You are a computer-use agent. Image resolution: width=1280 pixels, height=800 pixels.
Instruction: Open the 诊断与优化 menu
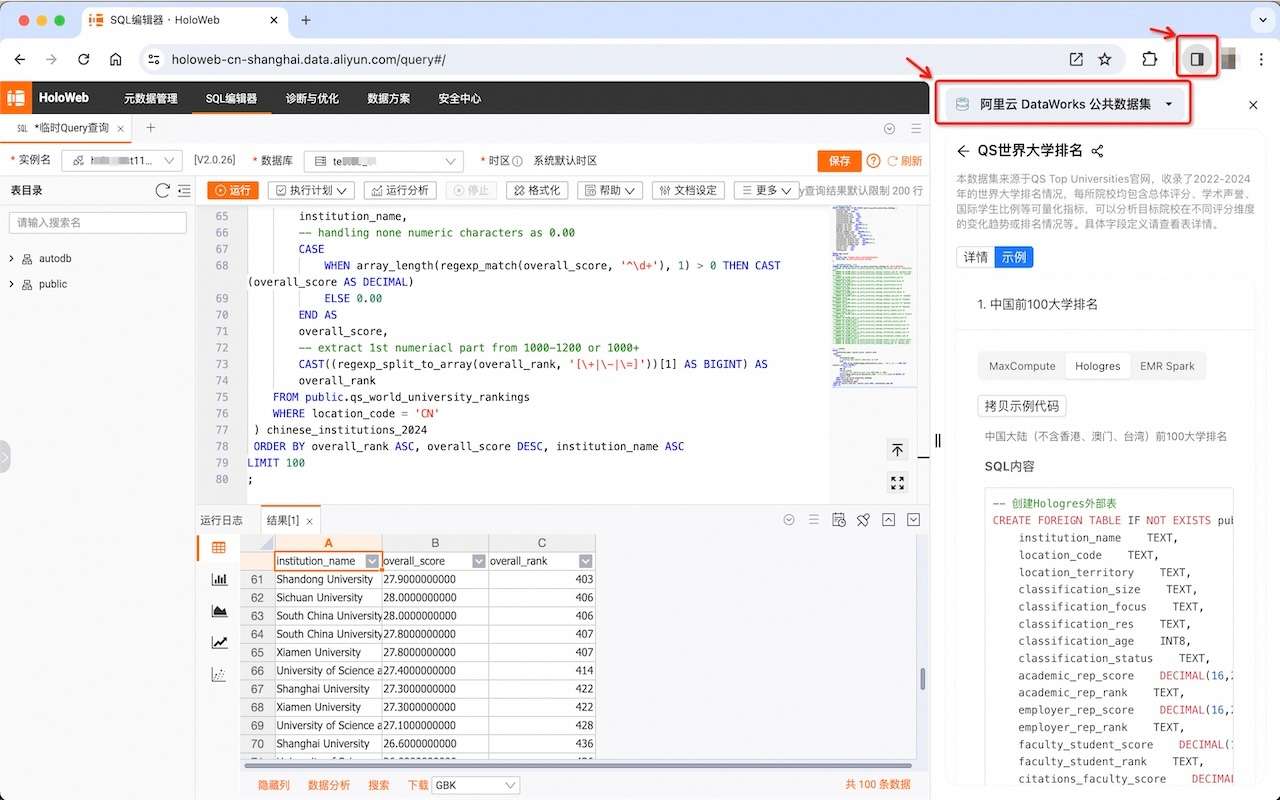pyautogui.click(x=312, y=99)
